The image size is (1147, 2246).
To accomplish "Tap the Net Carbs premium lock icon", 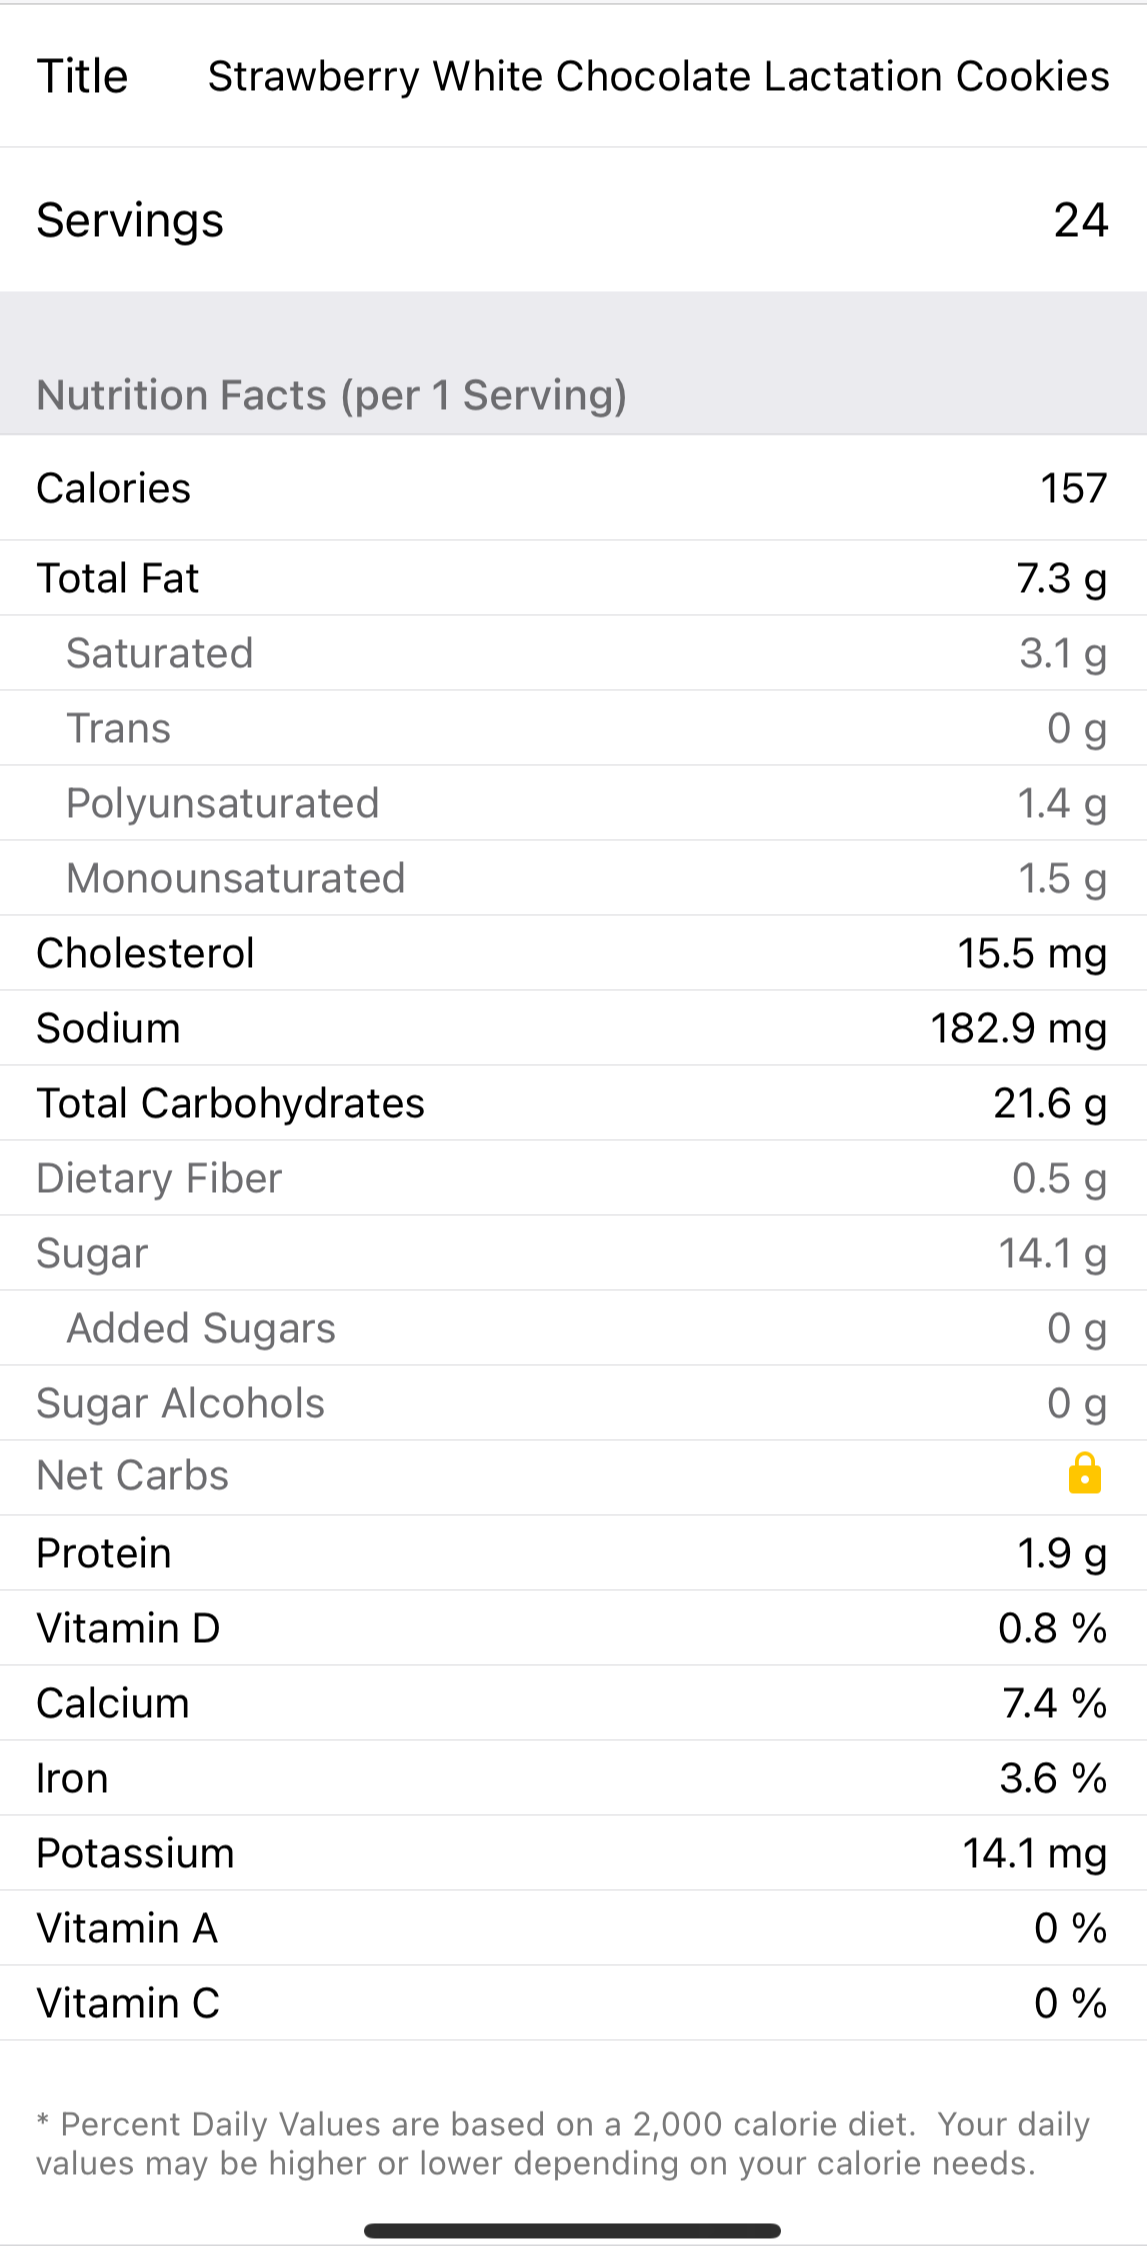I will tap(1084, 1475).
